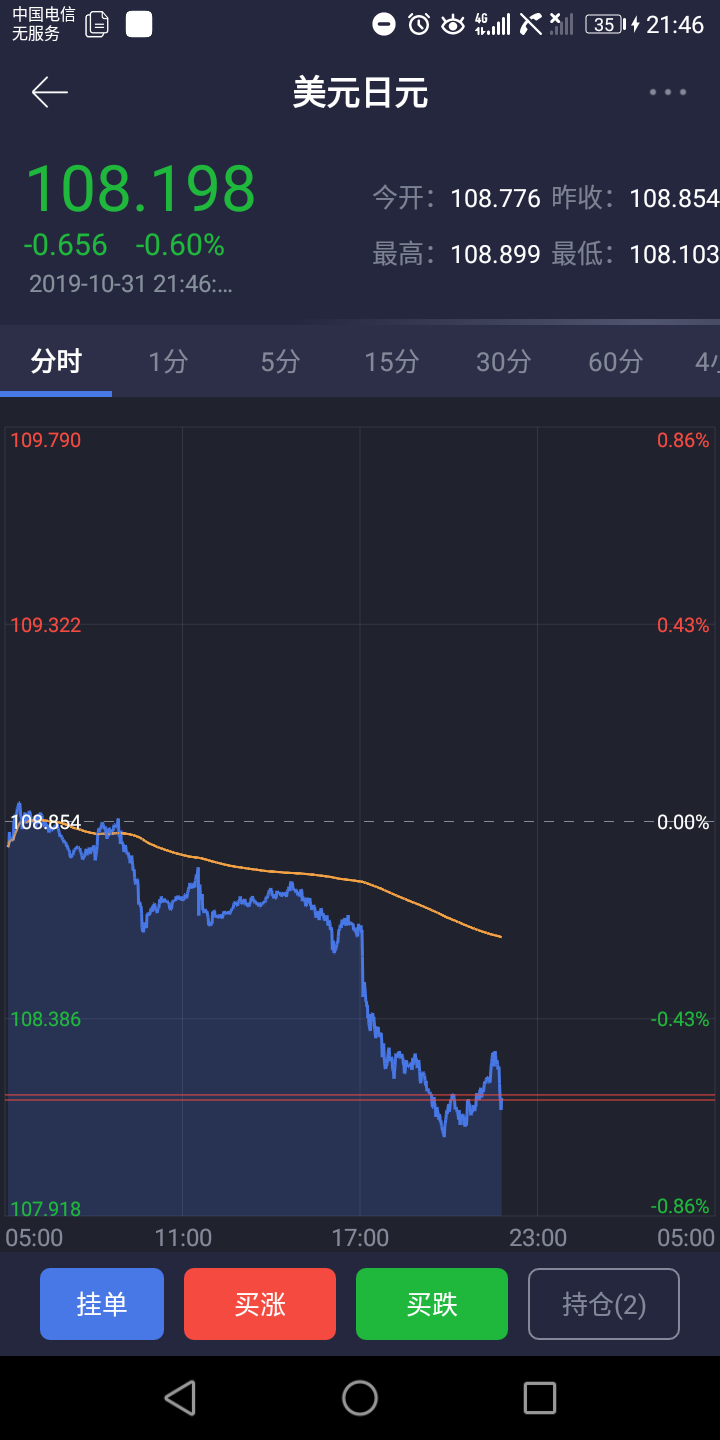Open the three-dot more options menu
Image resolution: width=720 pixels, height=1440 pixels.
click(x=667, y=93)
